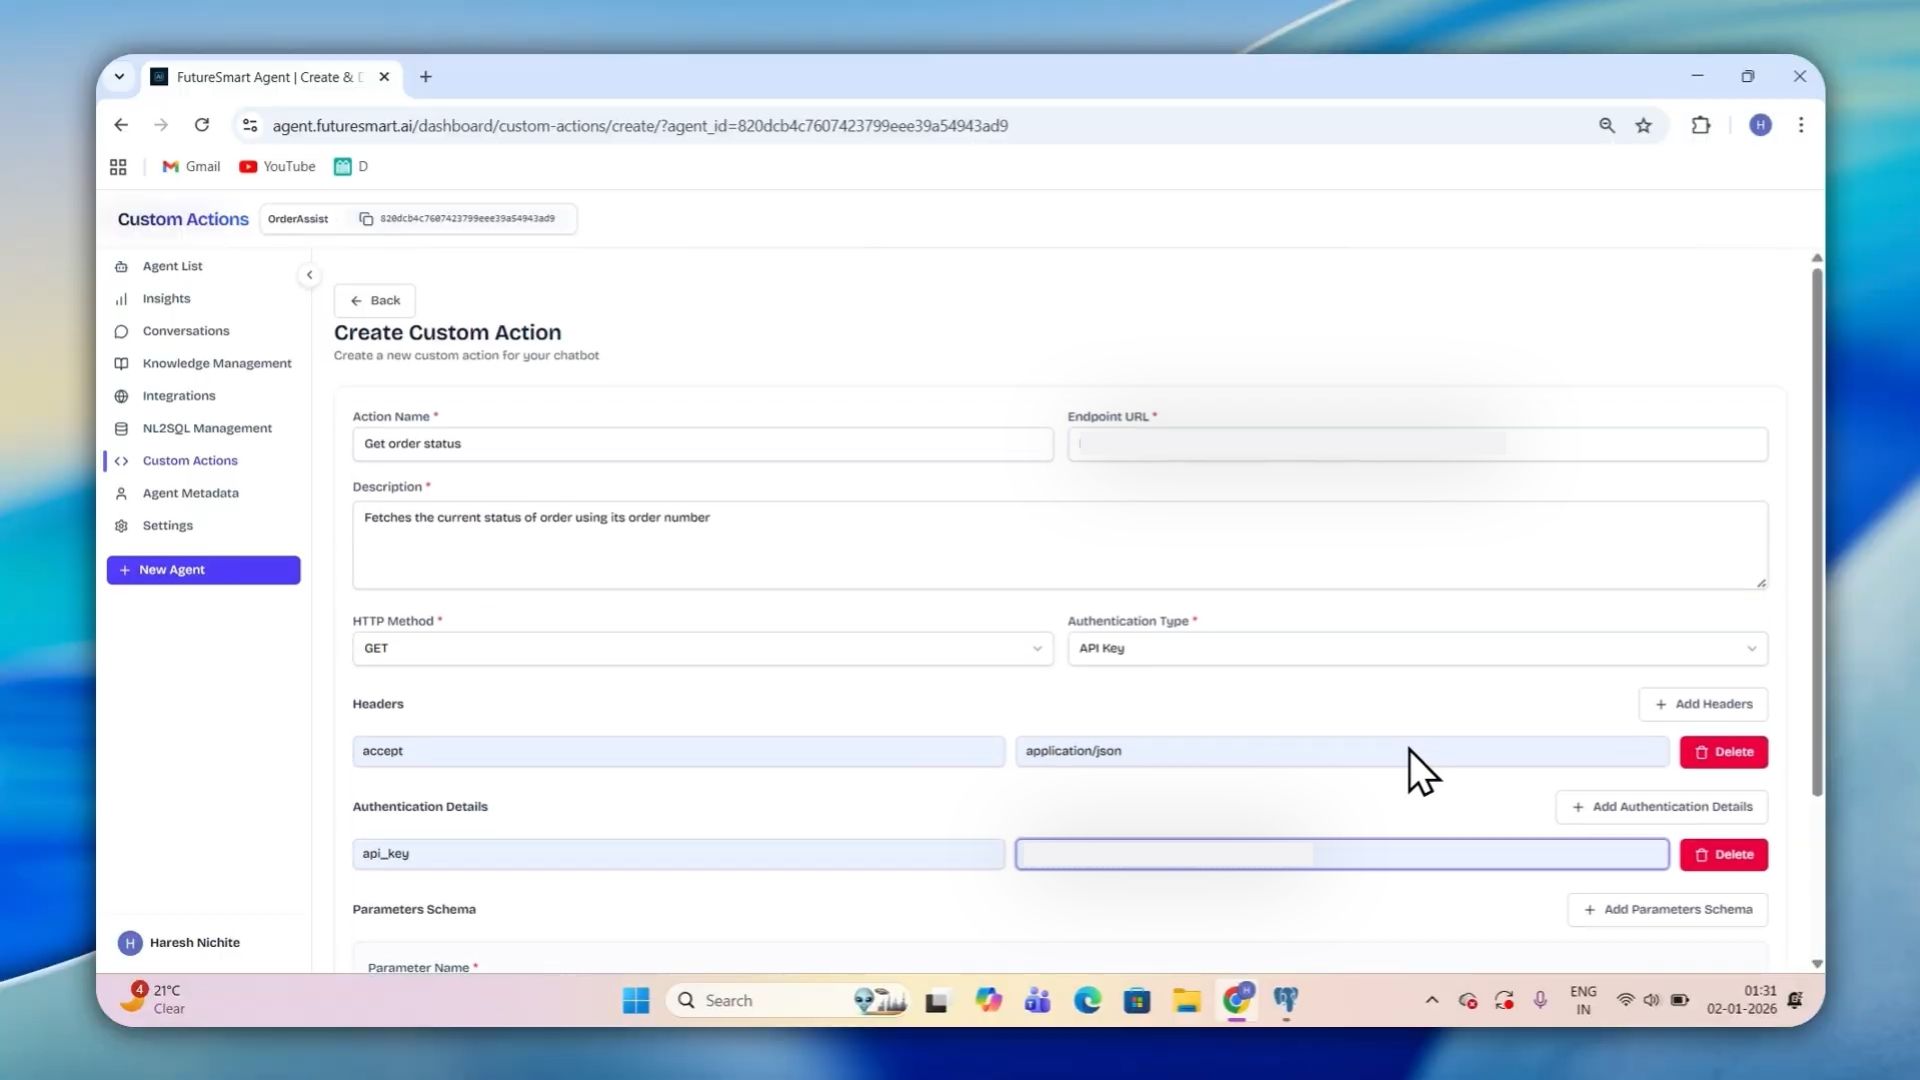Go back with browser back arrow
This screenshot has width=1920, height=1080.
[x=121, y=125]
